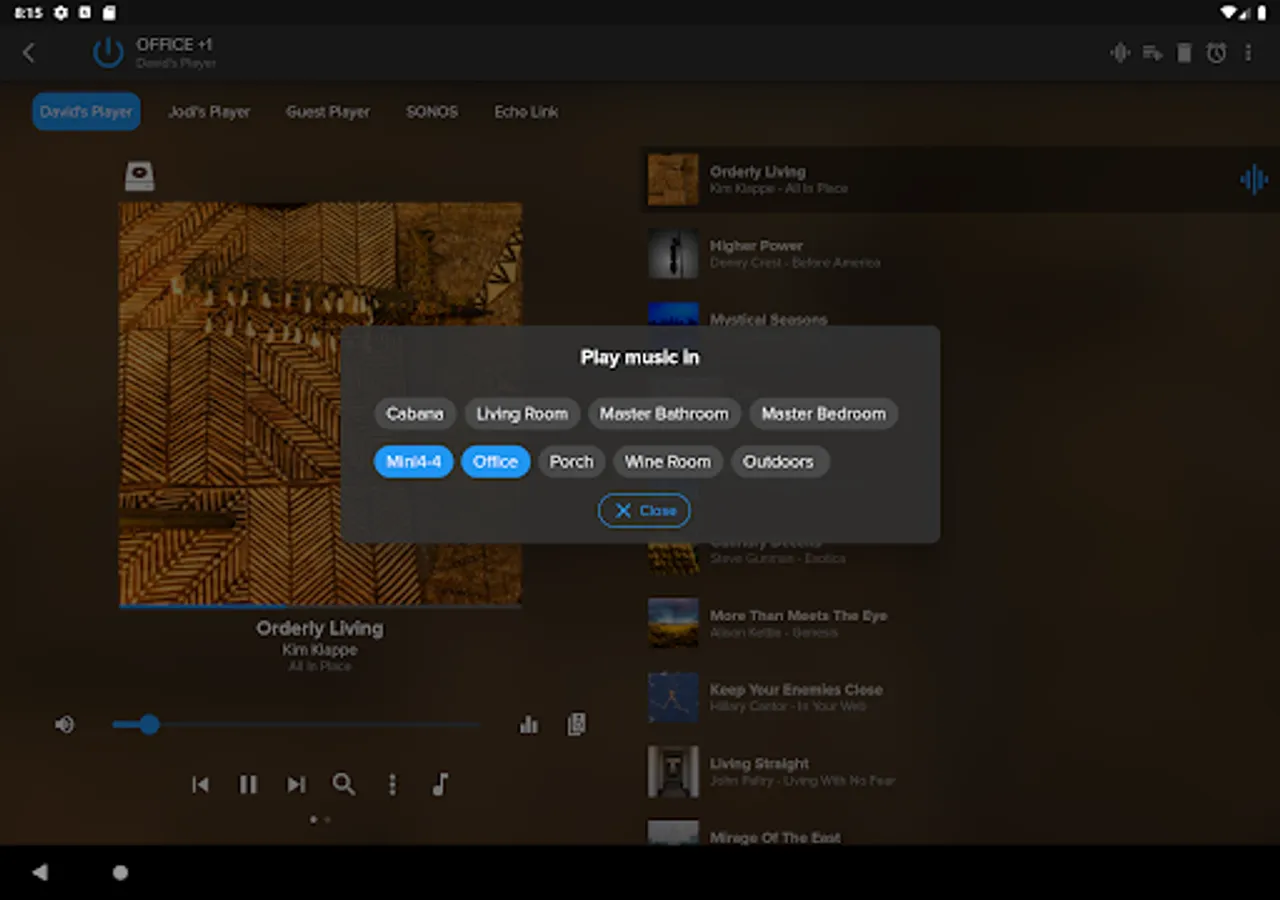Viewport: 1280px width, 900px height.
Task: Play Living Straight from the queue
Action: (x=960, y=772)
